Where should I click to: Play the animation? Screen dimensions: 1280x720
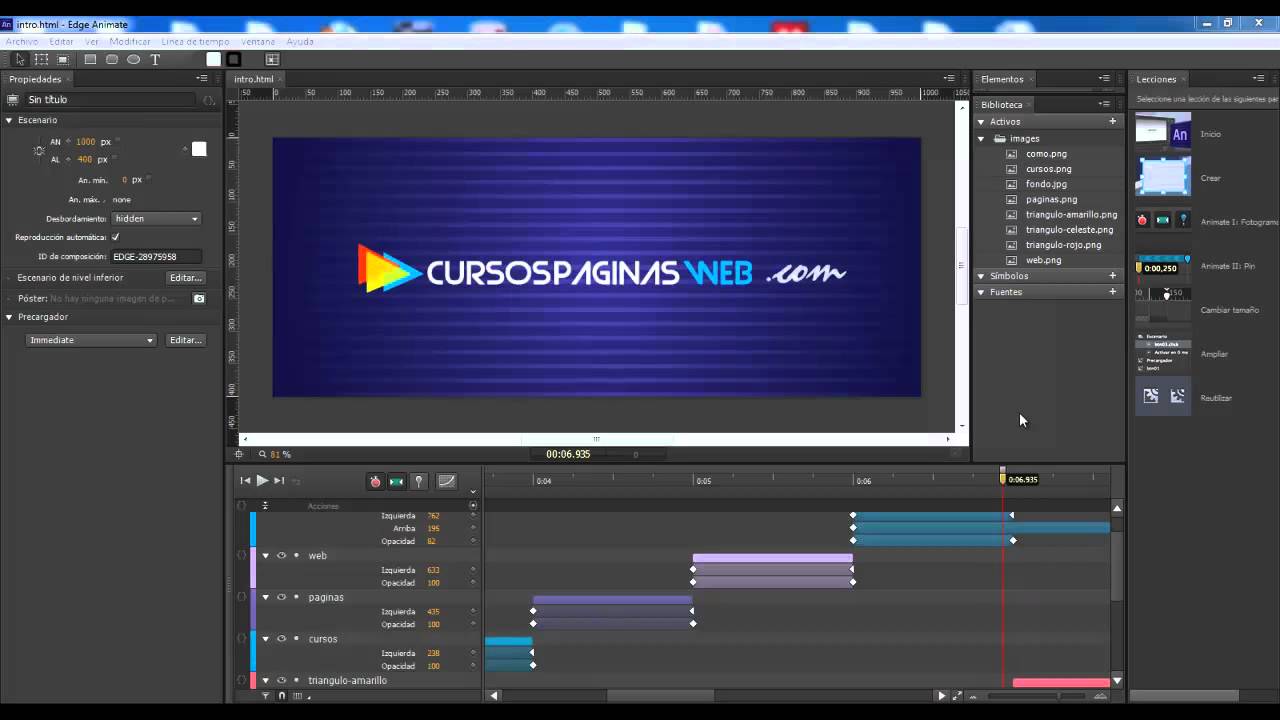262,481
